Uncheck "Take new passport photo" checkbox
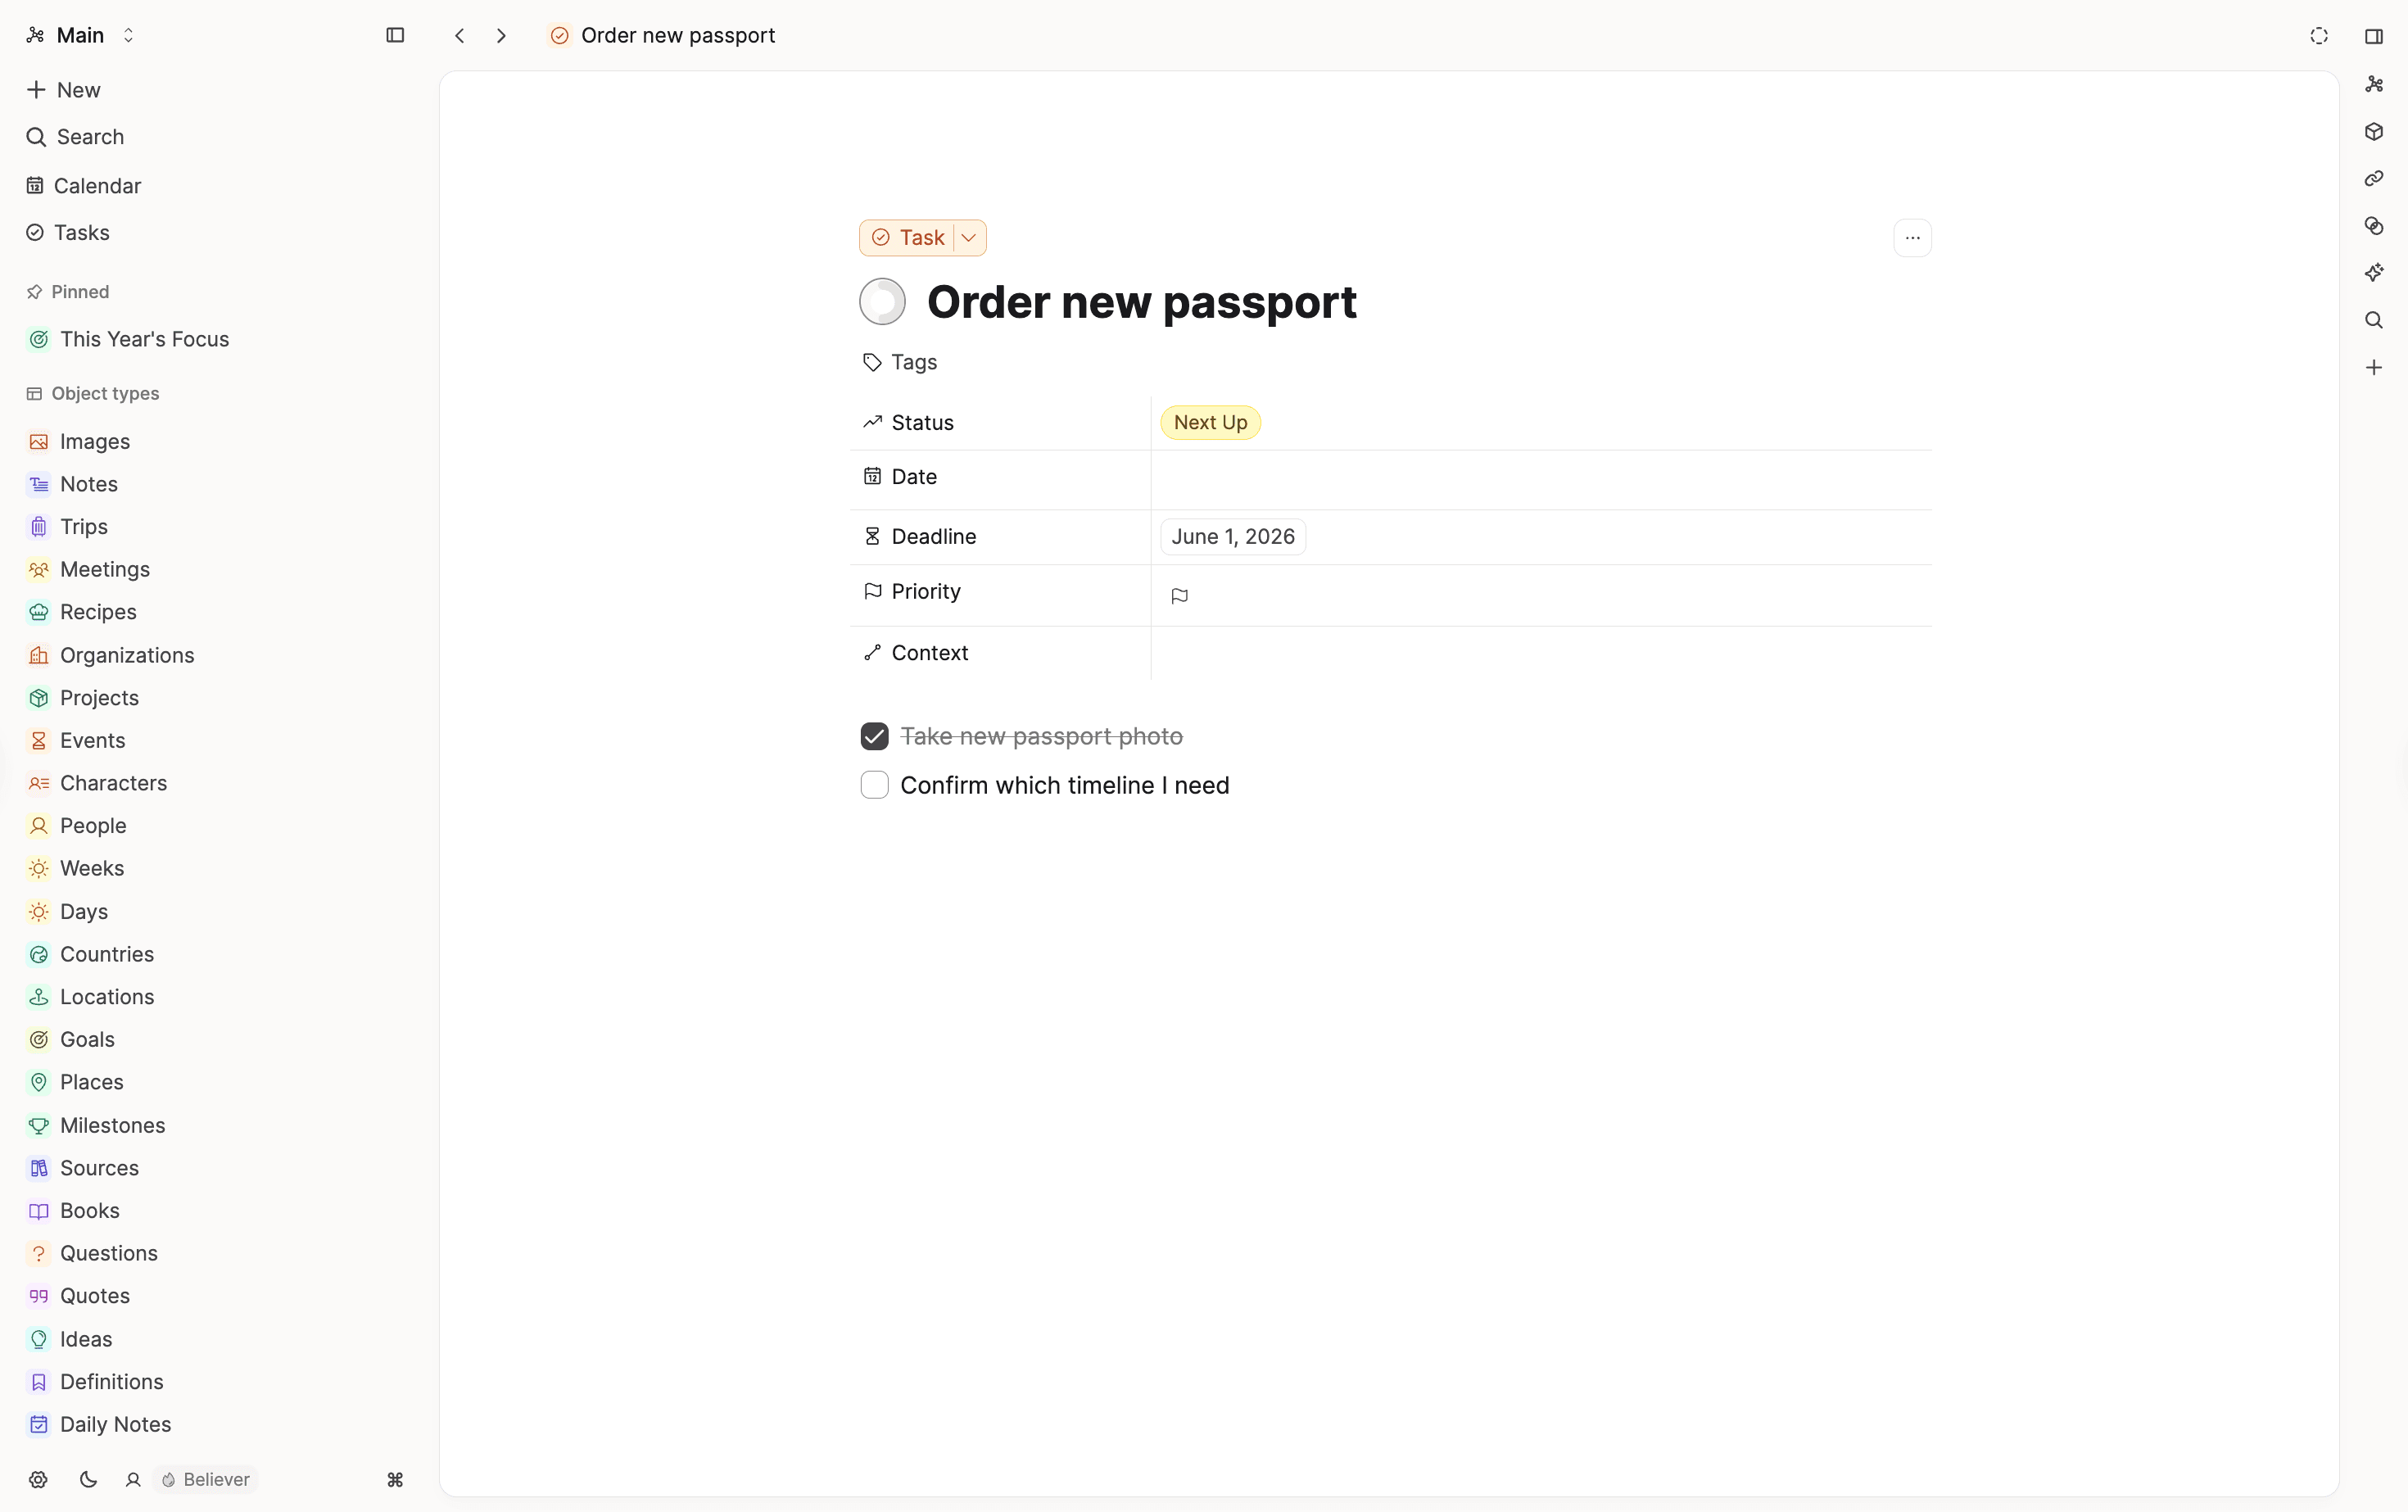 tap(874, 736)
